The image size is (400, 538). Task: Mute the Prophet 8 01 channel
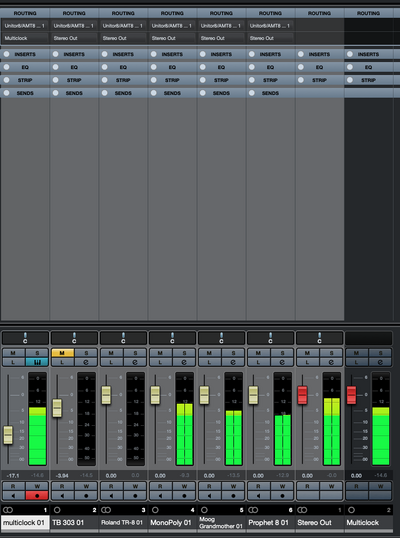[x=258, y=353]
